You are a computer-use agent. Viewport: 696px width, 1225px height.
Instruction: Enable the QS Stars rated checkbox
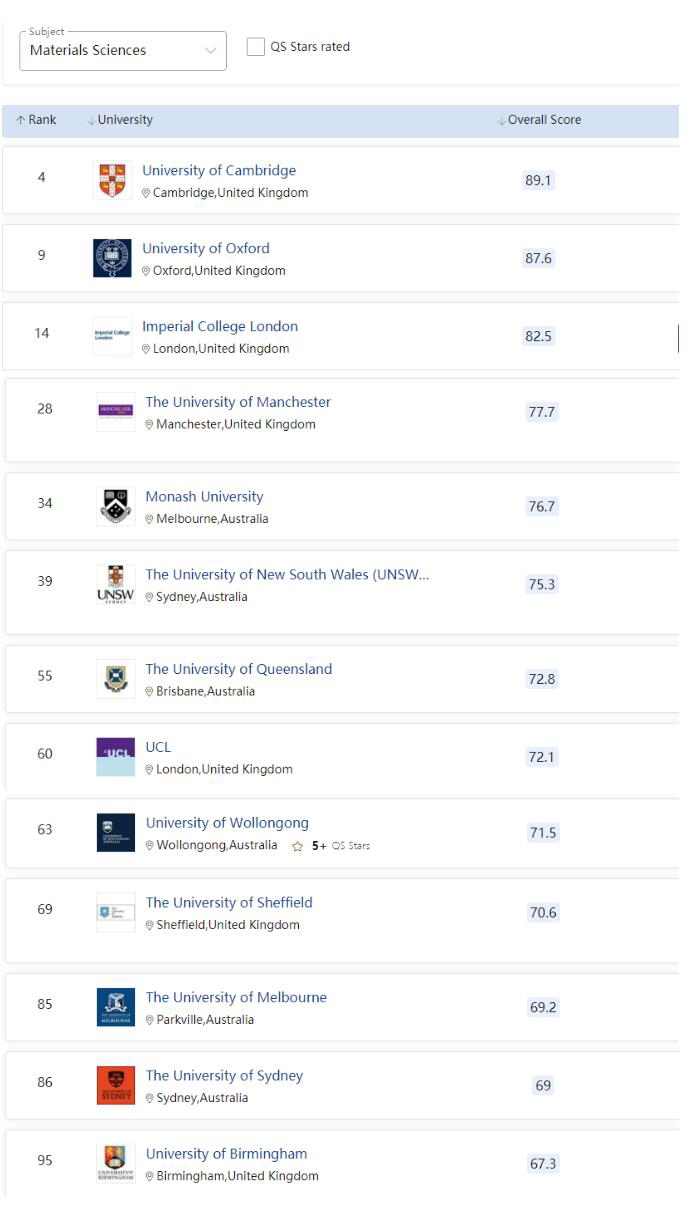click(256, 47)
